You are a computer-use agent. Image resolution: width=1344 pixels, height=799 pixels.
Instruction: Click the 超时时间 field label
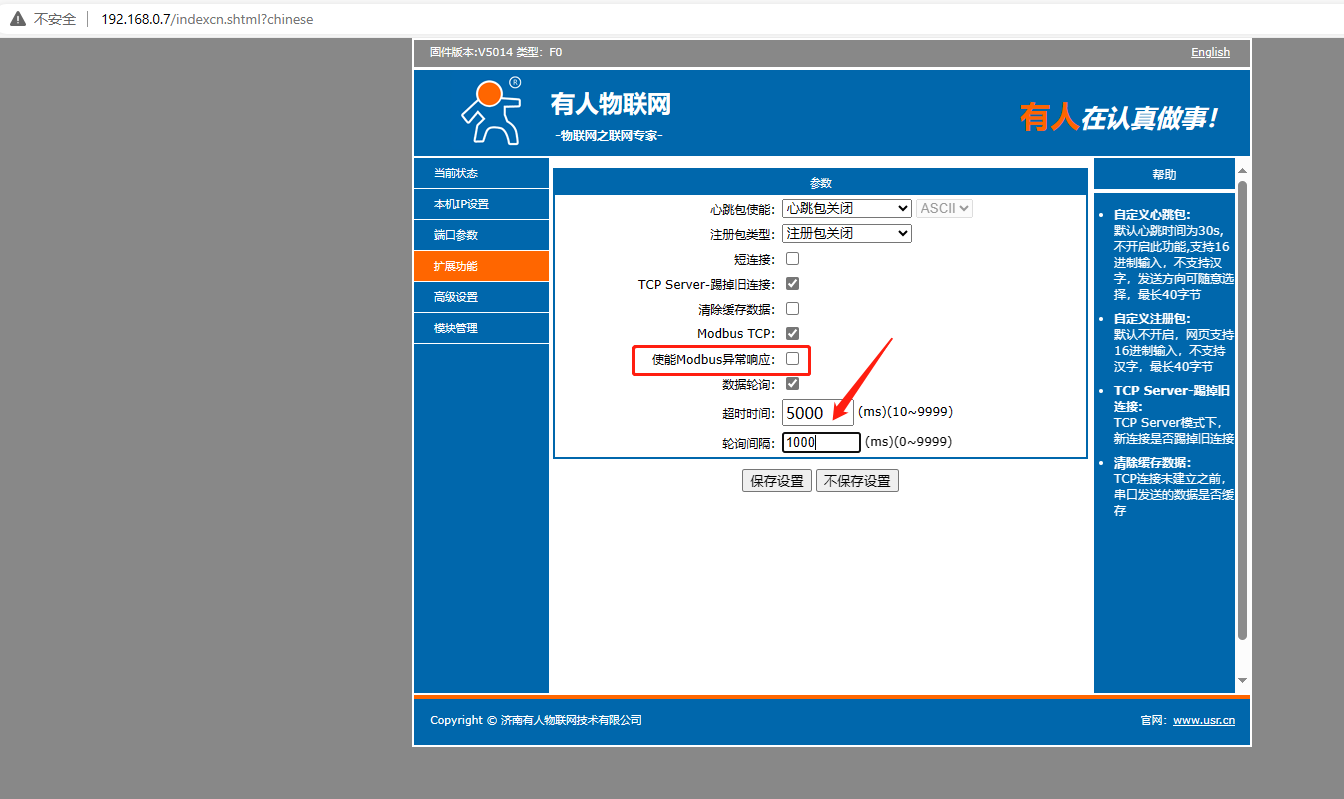(x=748, y=414)
